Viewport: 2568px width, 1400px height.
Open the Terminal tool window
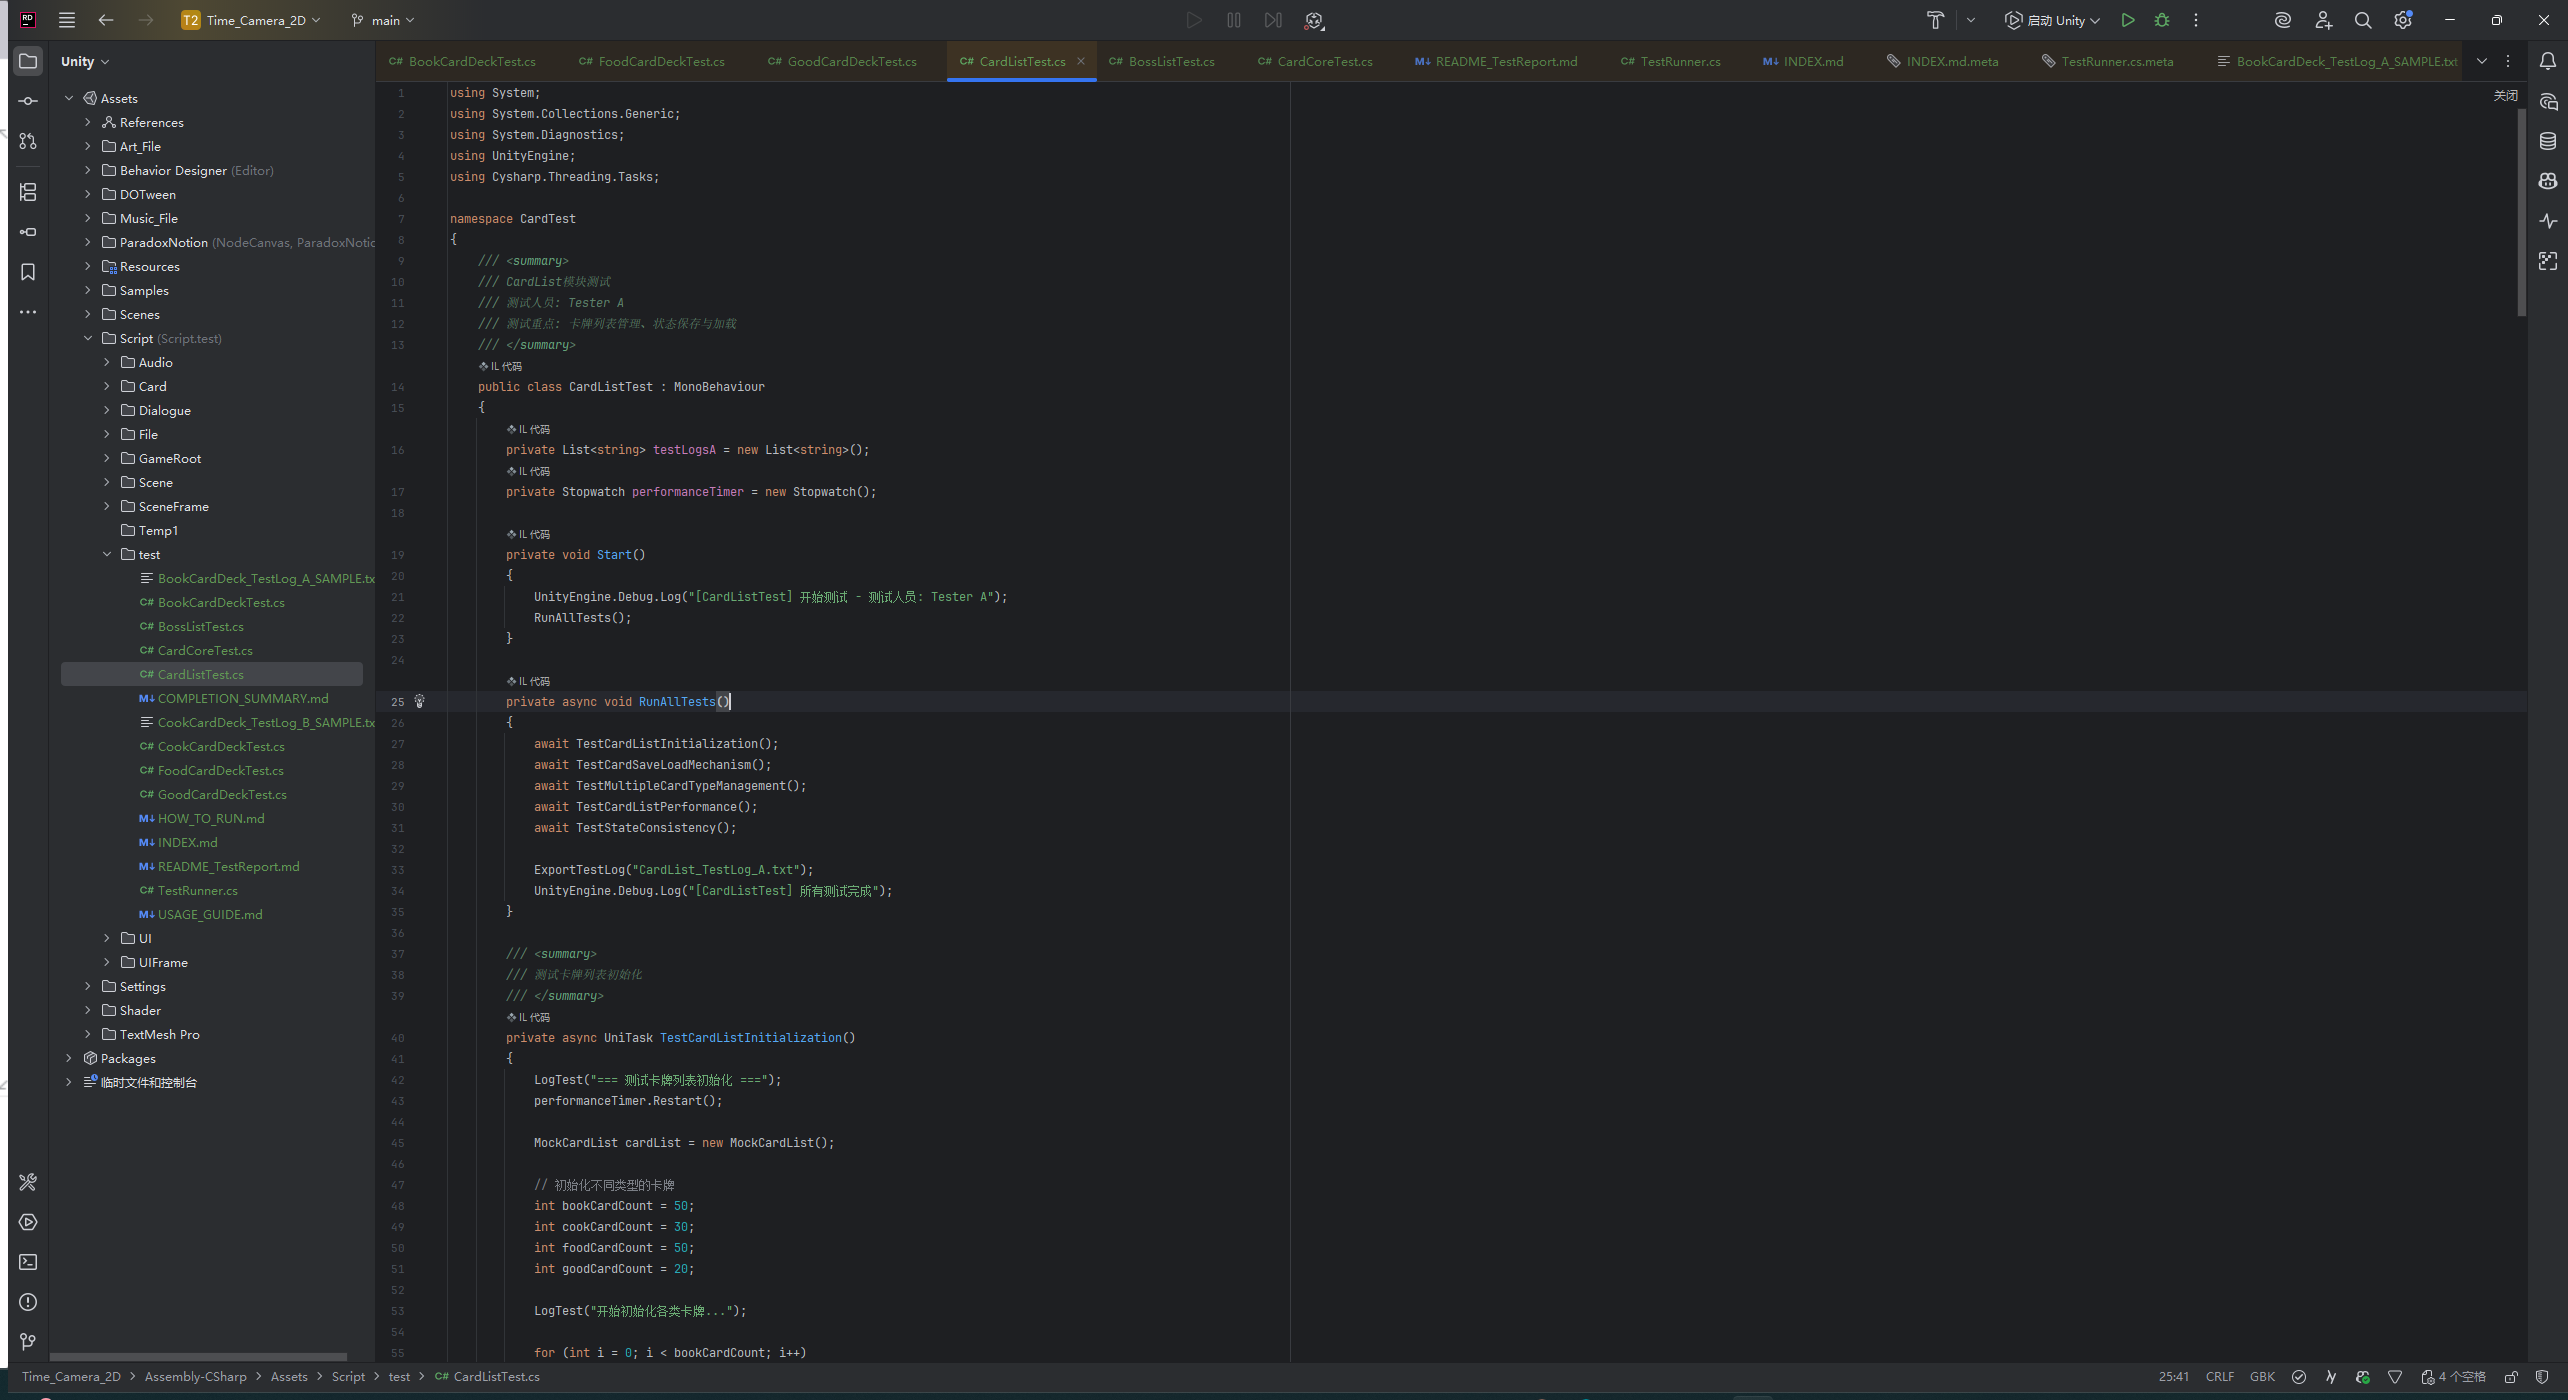(x=28, y=1262)
